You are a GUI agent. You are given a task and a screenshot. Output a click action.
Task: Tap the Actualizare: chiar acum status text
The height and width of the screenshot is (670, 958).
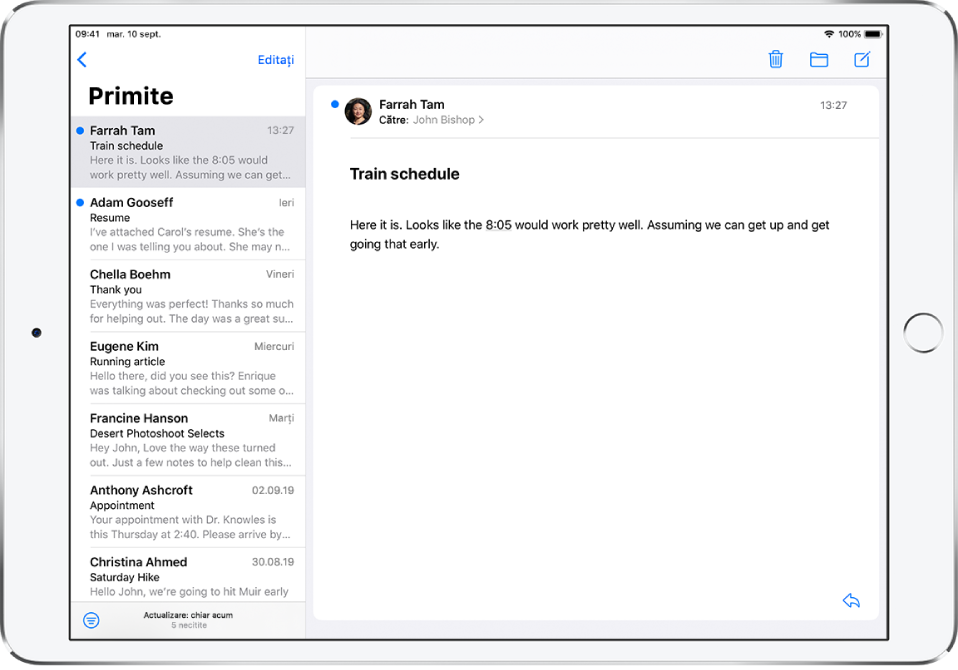(188, 615)
